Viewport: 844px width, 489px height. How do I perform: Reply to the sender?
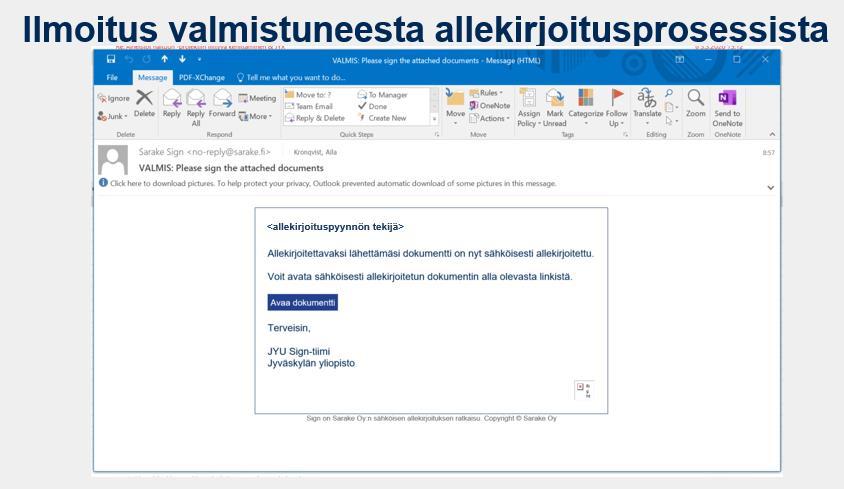click(172, 104)
